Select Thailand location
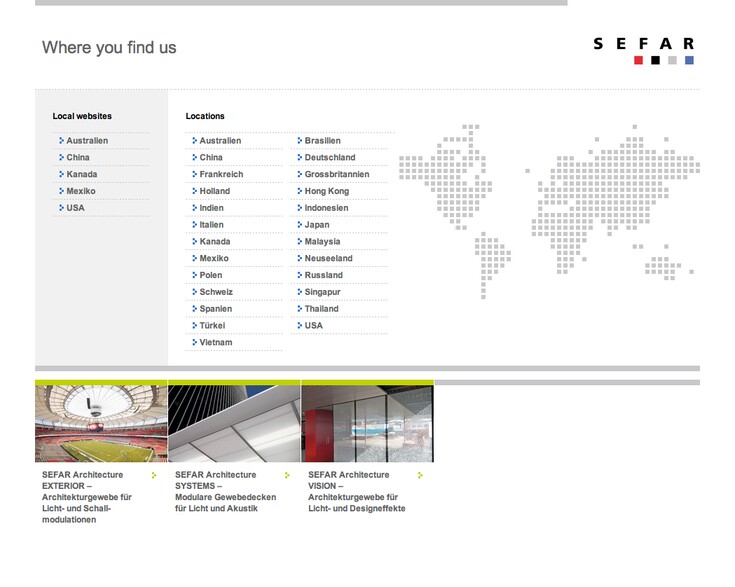This screenshot has width=735, height=587. pos(321,309)
